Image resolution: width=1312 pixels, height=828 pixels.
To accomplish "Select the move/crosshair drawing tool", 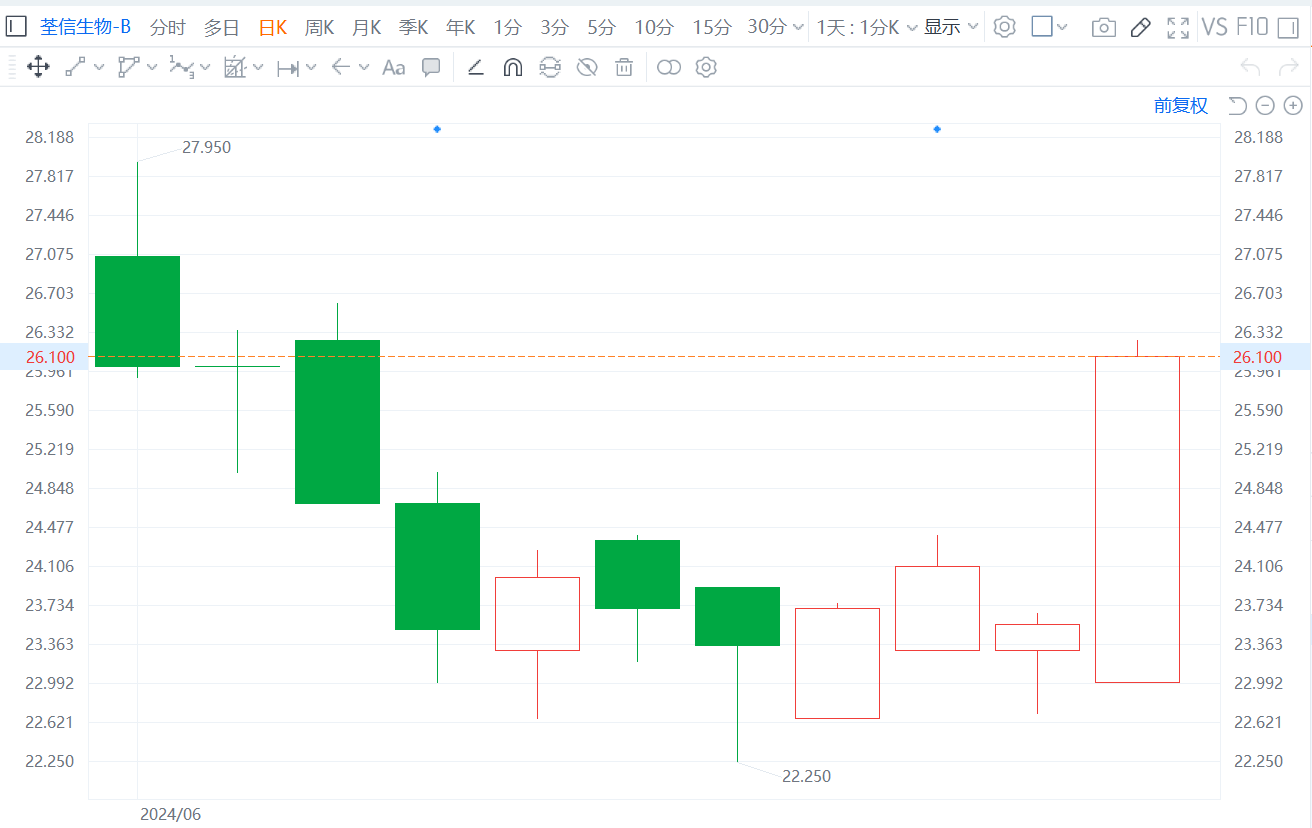I will (x=38, y=68).
